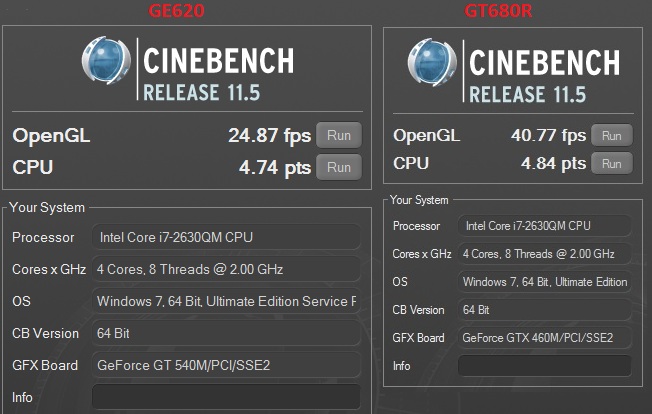
Task: Click the Cinebench globe logo in GT680R panel
Action: [x=432, y=63]
